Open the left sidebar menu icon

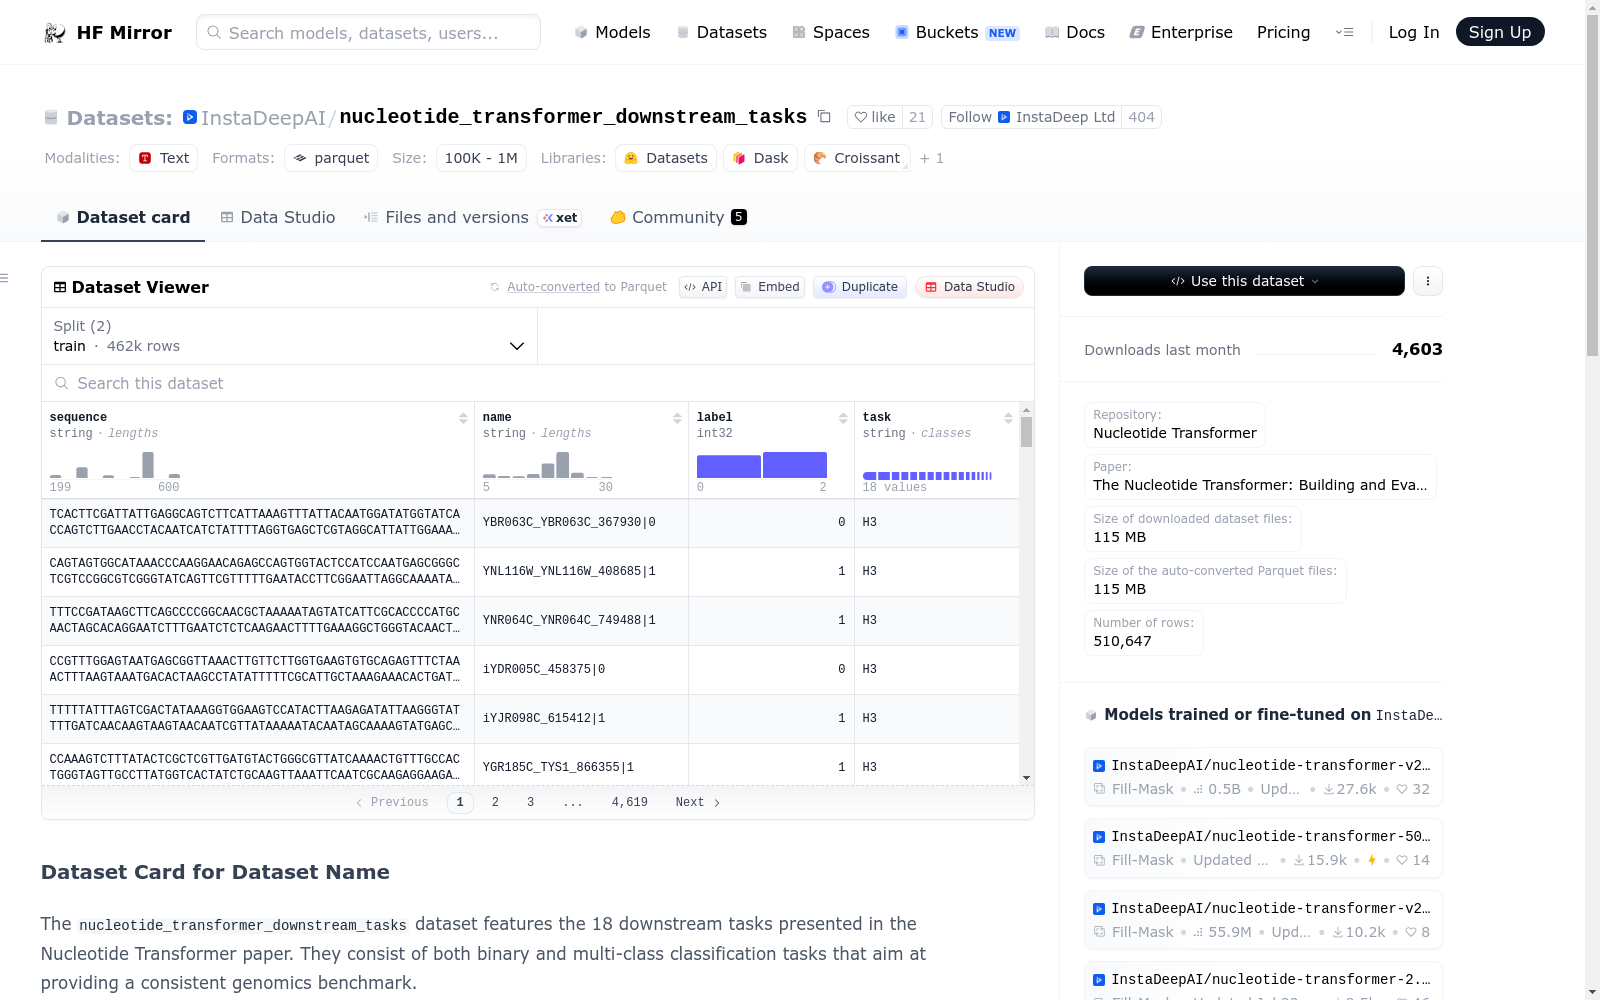point(5,278)
